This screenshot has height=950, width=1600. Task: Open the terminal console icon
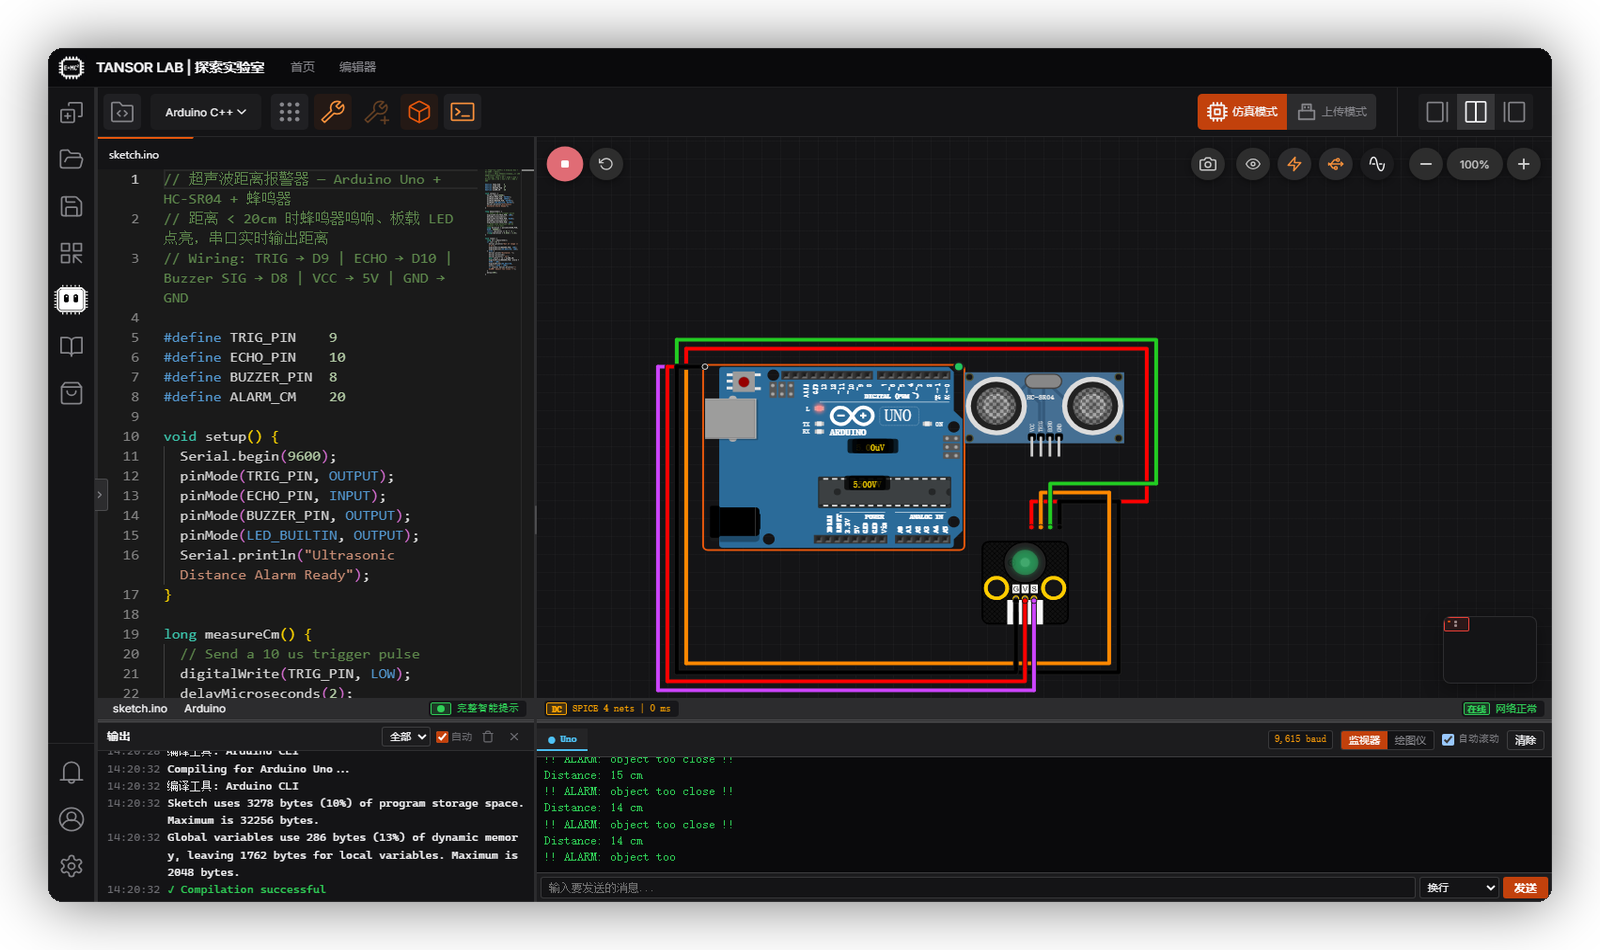tap(462, 112)
